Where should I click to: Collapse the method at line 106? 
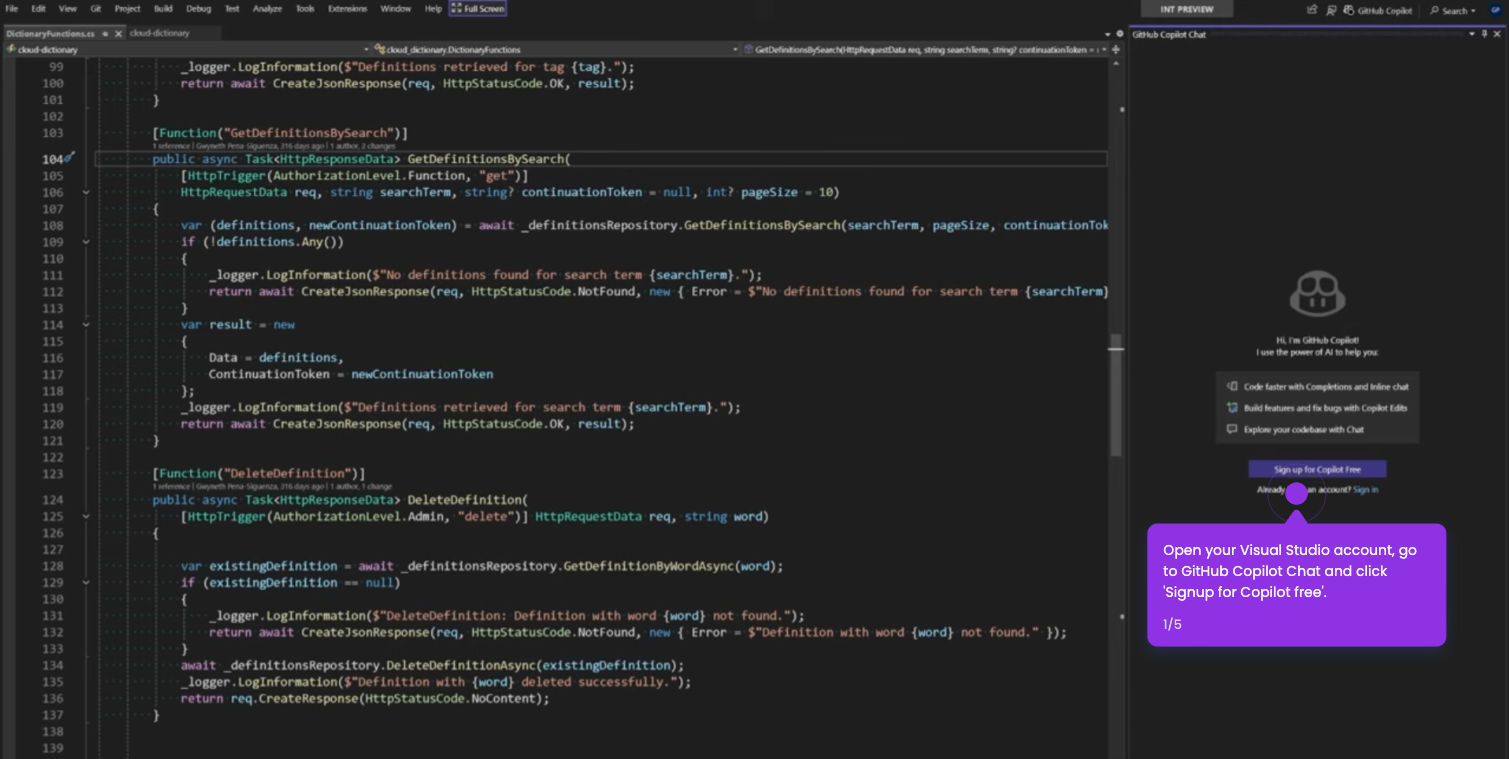coord(86,192)
